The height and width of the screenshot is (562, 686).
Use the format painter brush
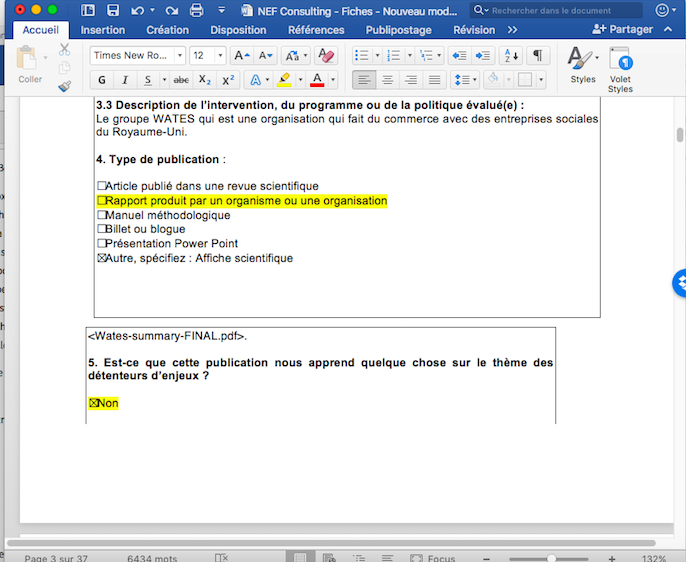pos(64,86)
